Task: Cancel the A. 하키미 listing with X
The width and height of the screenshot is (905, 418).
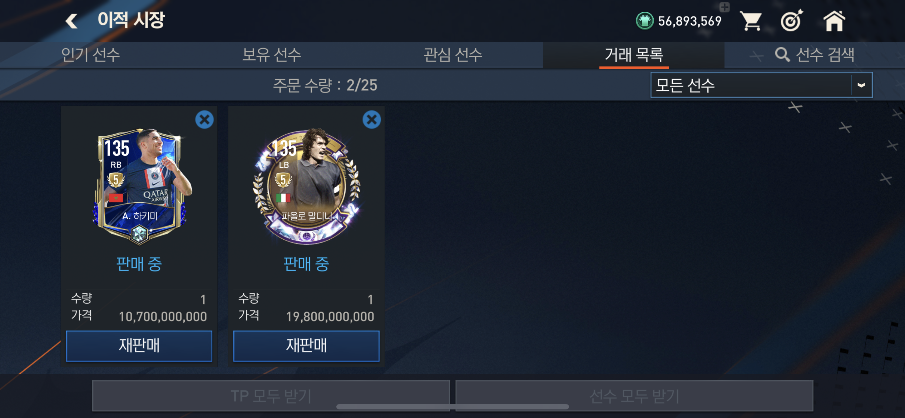Action: click(x=204, y=120)
